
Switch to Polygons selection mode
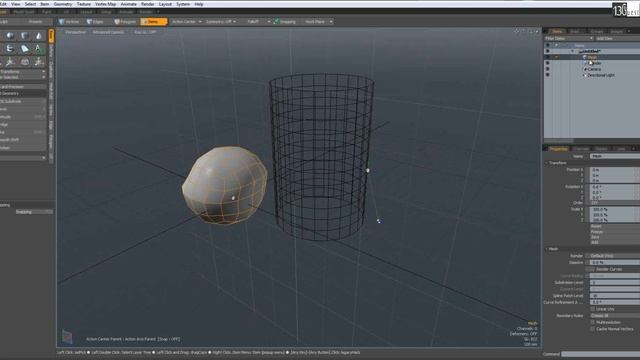[125, 22]
